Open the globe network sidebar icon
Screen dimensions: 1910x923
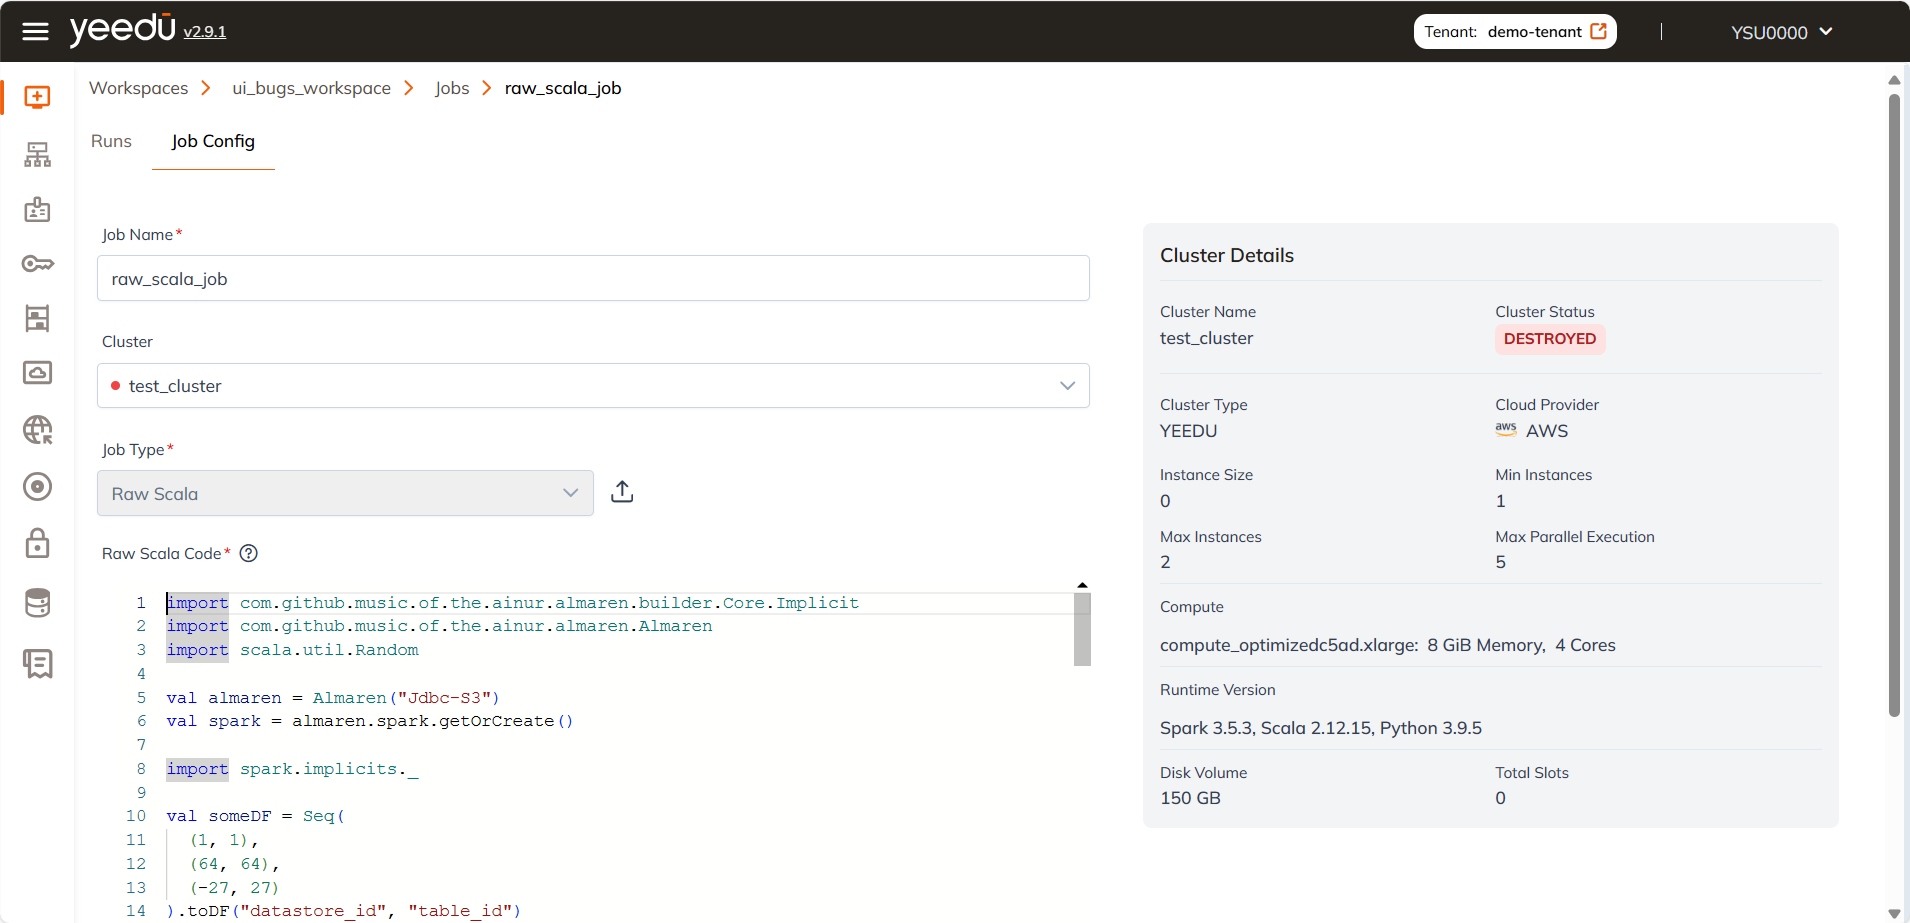click(x=37, y=430)
